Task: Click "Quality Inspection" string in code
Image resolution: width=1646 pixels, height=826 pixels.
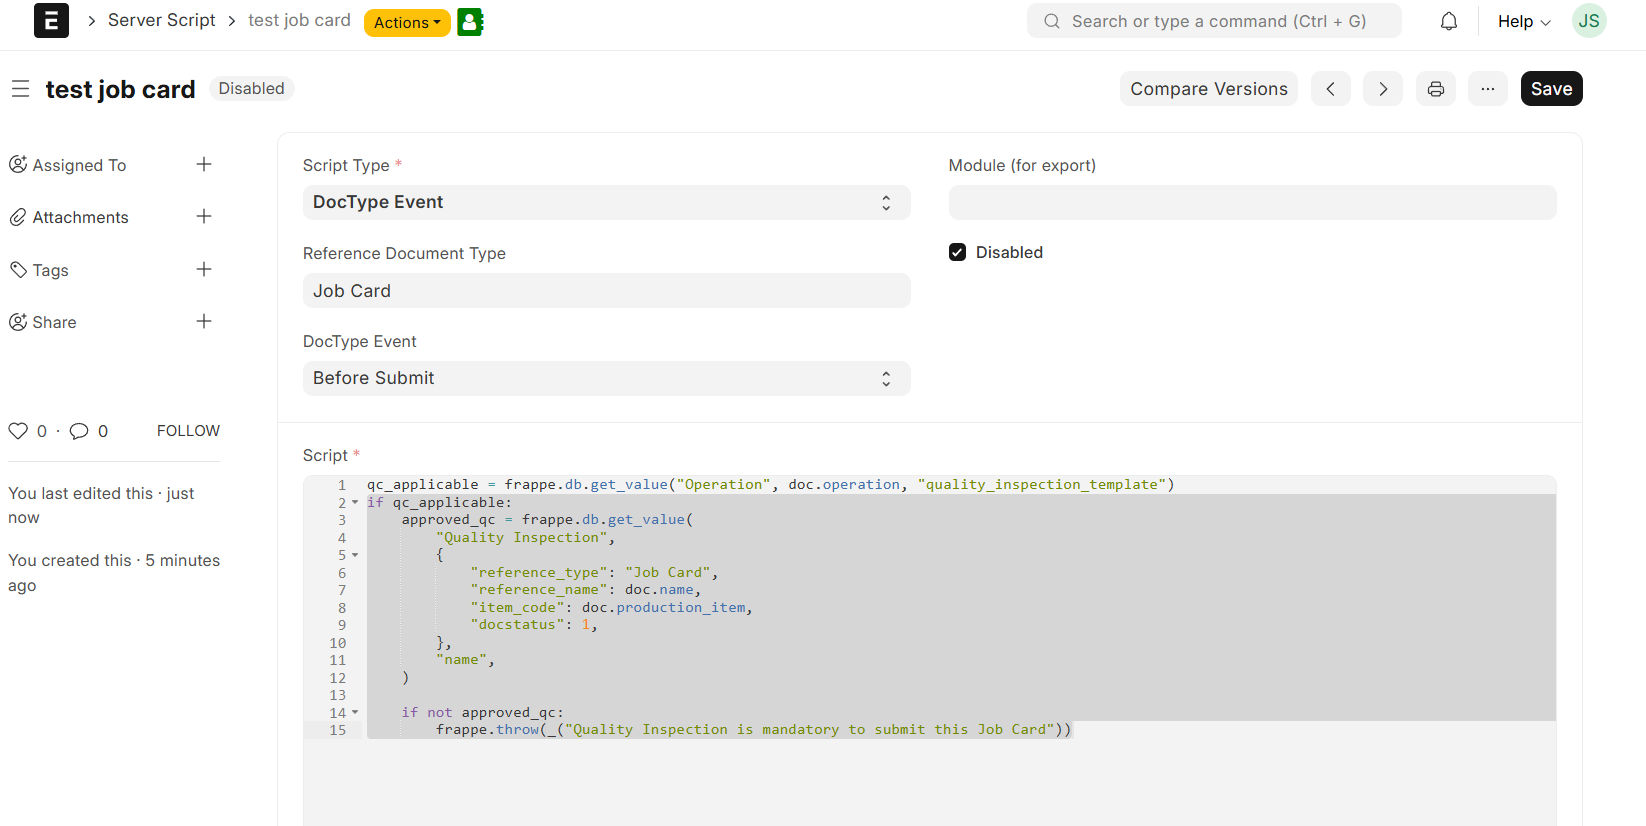Action: click(x=521, y=537)
